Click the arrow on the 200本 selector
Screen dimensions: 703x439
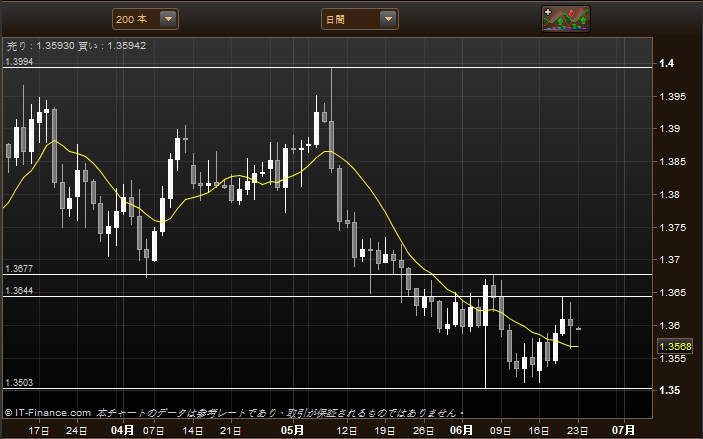[x=169, y=19]
